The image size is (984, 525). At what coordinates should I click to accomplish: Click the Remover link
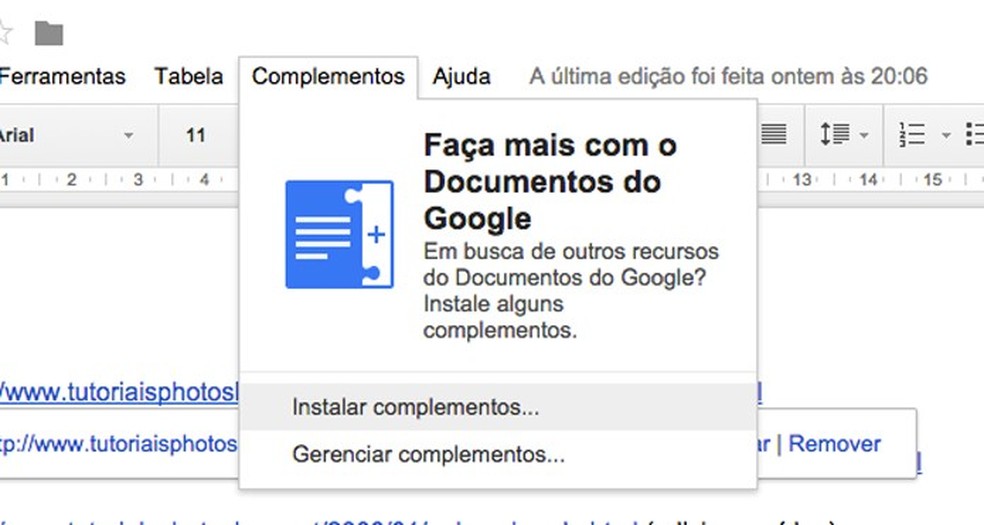click(835, 444)
